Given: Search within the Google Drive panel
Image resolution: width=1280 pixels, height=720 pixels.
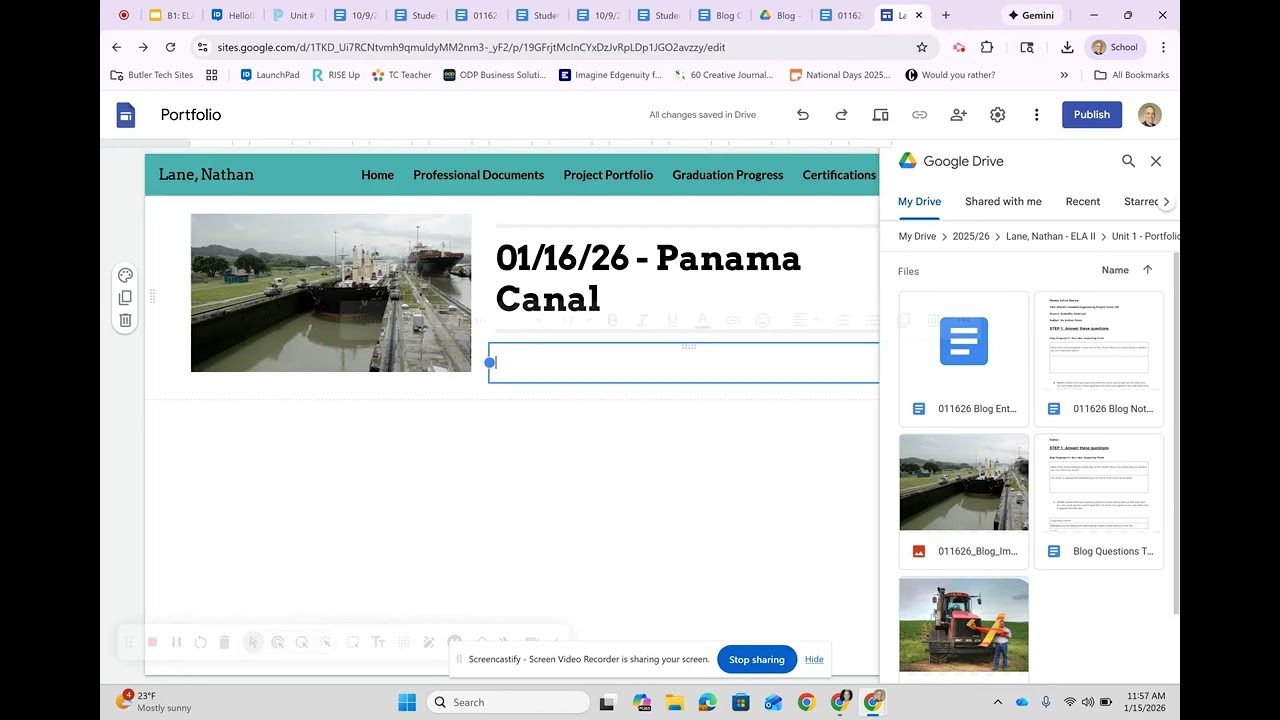Looking at the screenshot, I should tap(1128, 161).
